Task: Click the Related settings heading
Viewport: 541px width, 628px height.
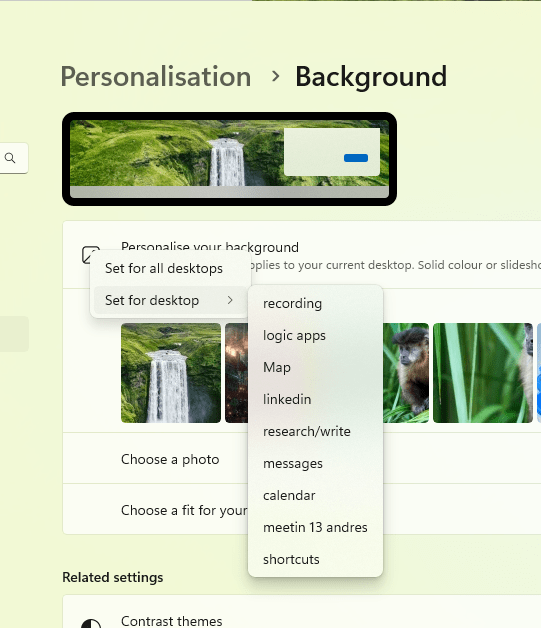Action: pos(113,577)
